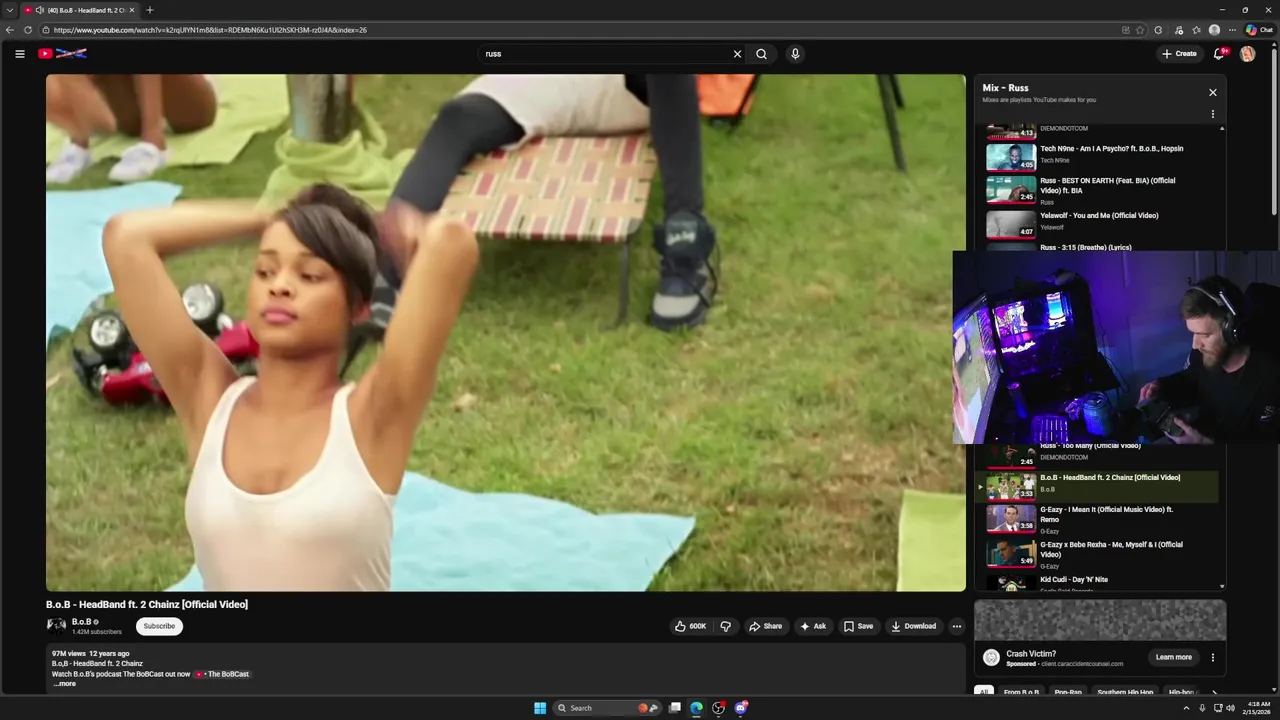Image resolution: width=1280 pixels, height=720 pixels.
Task: Open Copilot Chat button
Action: 1259,30
